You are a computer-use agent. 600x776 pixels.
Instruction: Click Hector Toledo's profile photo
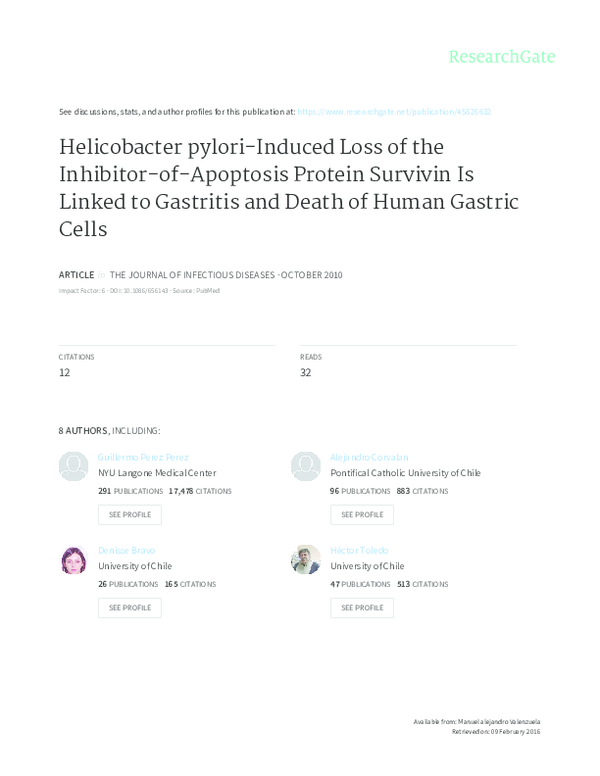point(305,559)
